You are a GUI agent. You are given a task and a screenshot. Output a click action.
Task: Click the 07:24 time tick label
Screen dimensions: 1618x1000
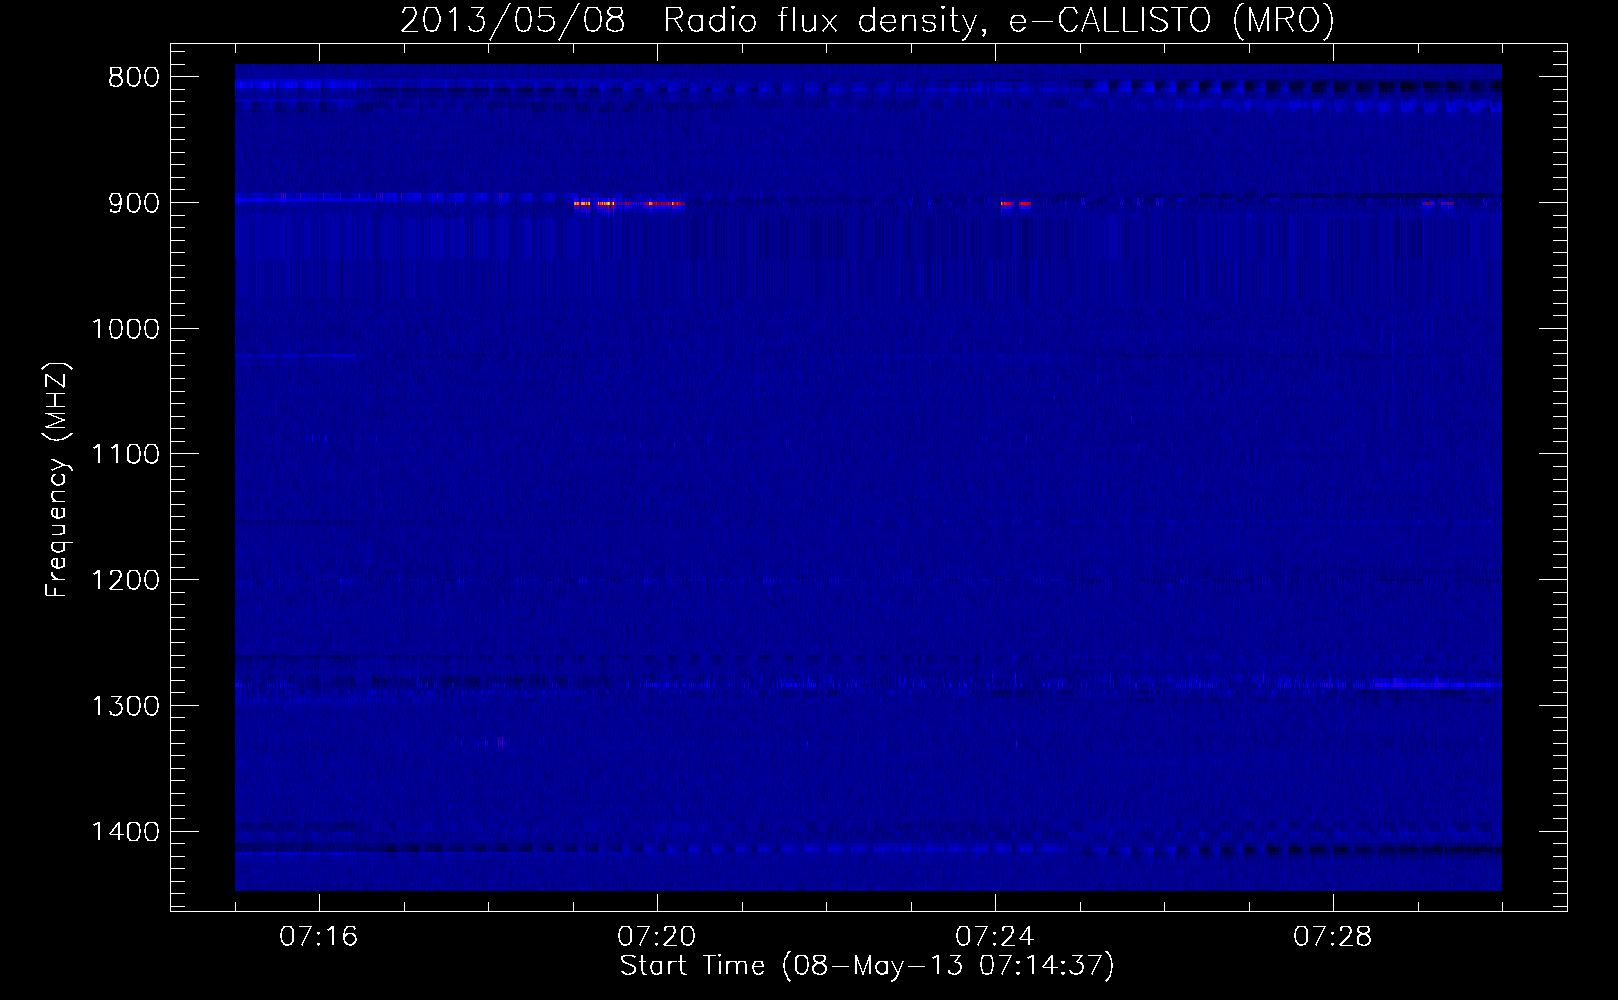994,937
